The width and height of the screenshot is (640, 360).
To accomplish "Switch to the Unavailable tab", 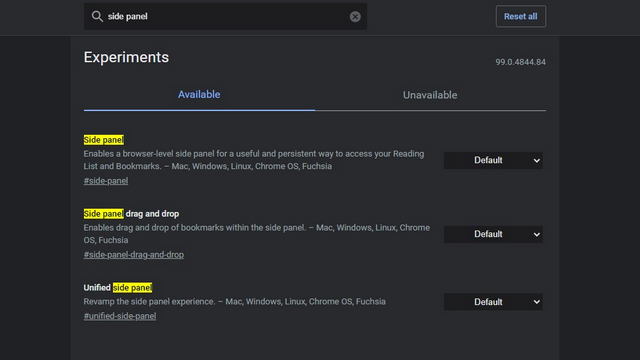I will click(430, 95).
